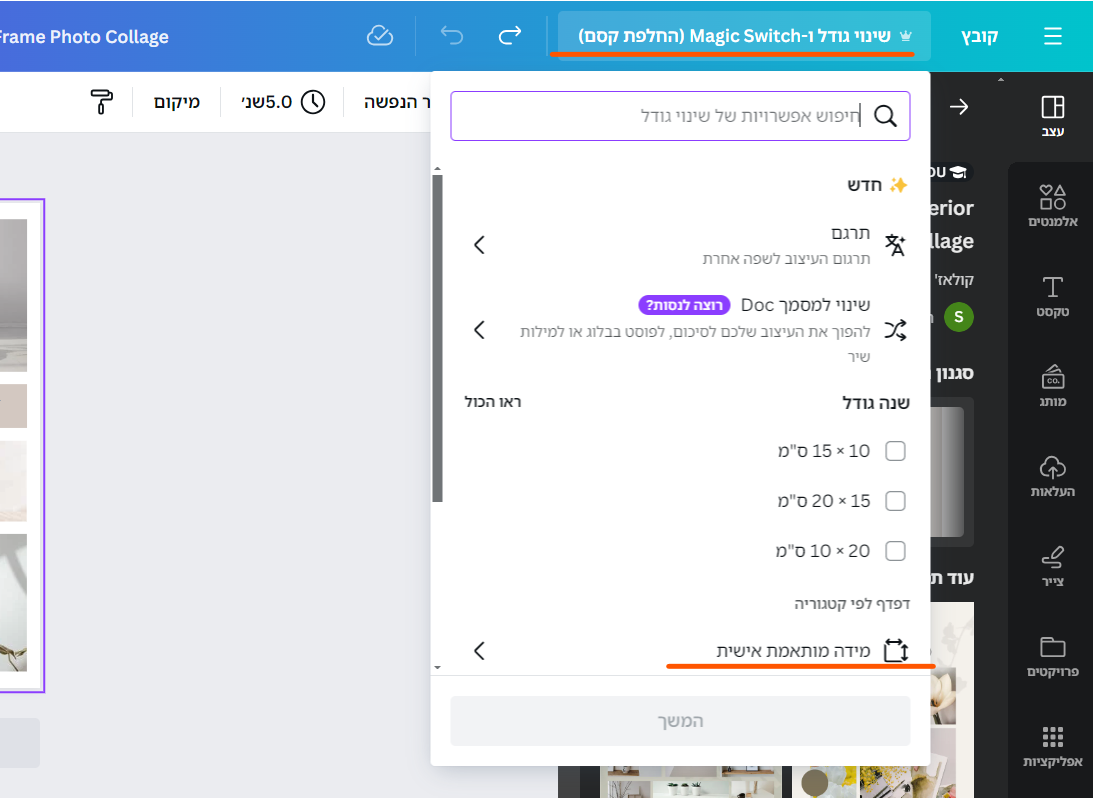Screen dimensions: 1093x798
Task: Open the טקסט text sidebar tab
Action: [x=1053, y=296]
